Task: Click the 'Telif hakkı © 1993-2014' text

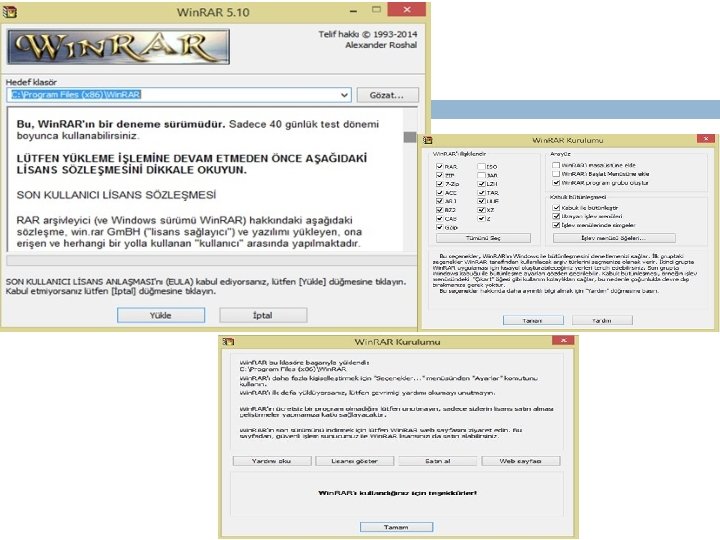Action: [x=368, y=34]
